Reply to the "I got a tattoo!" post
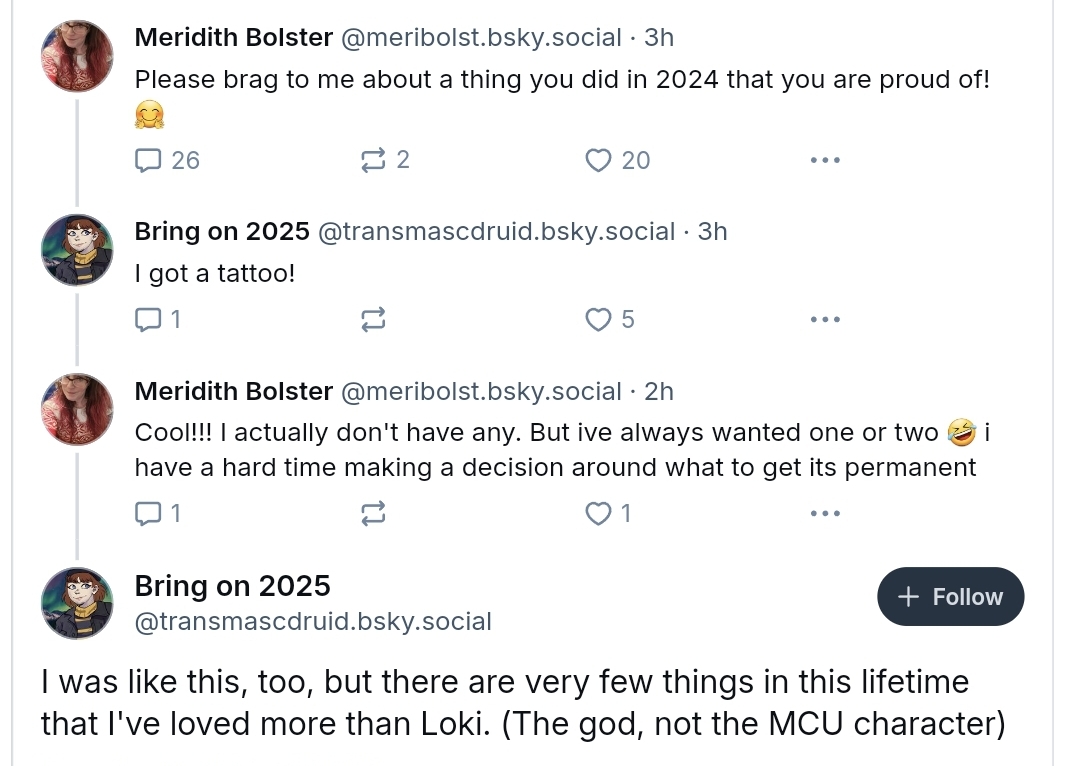1080x766 pixels. coord(158,320)
